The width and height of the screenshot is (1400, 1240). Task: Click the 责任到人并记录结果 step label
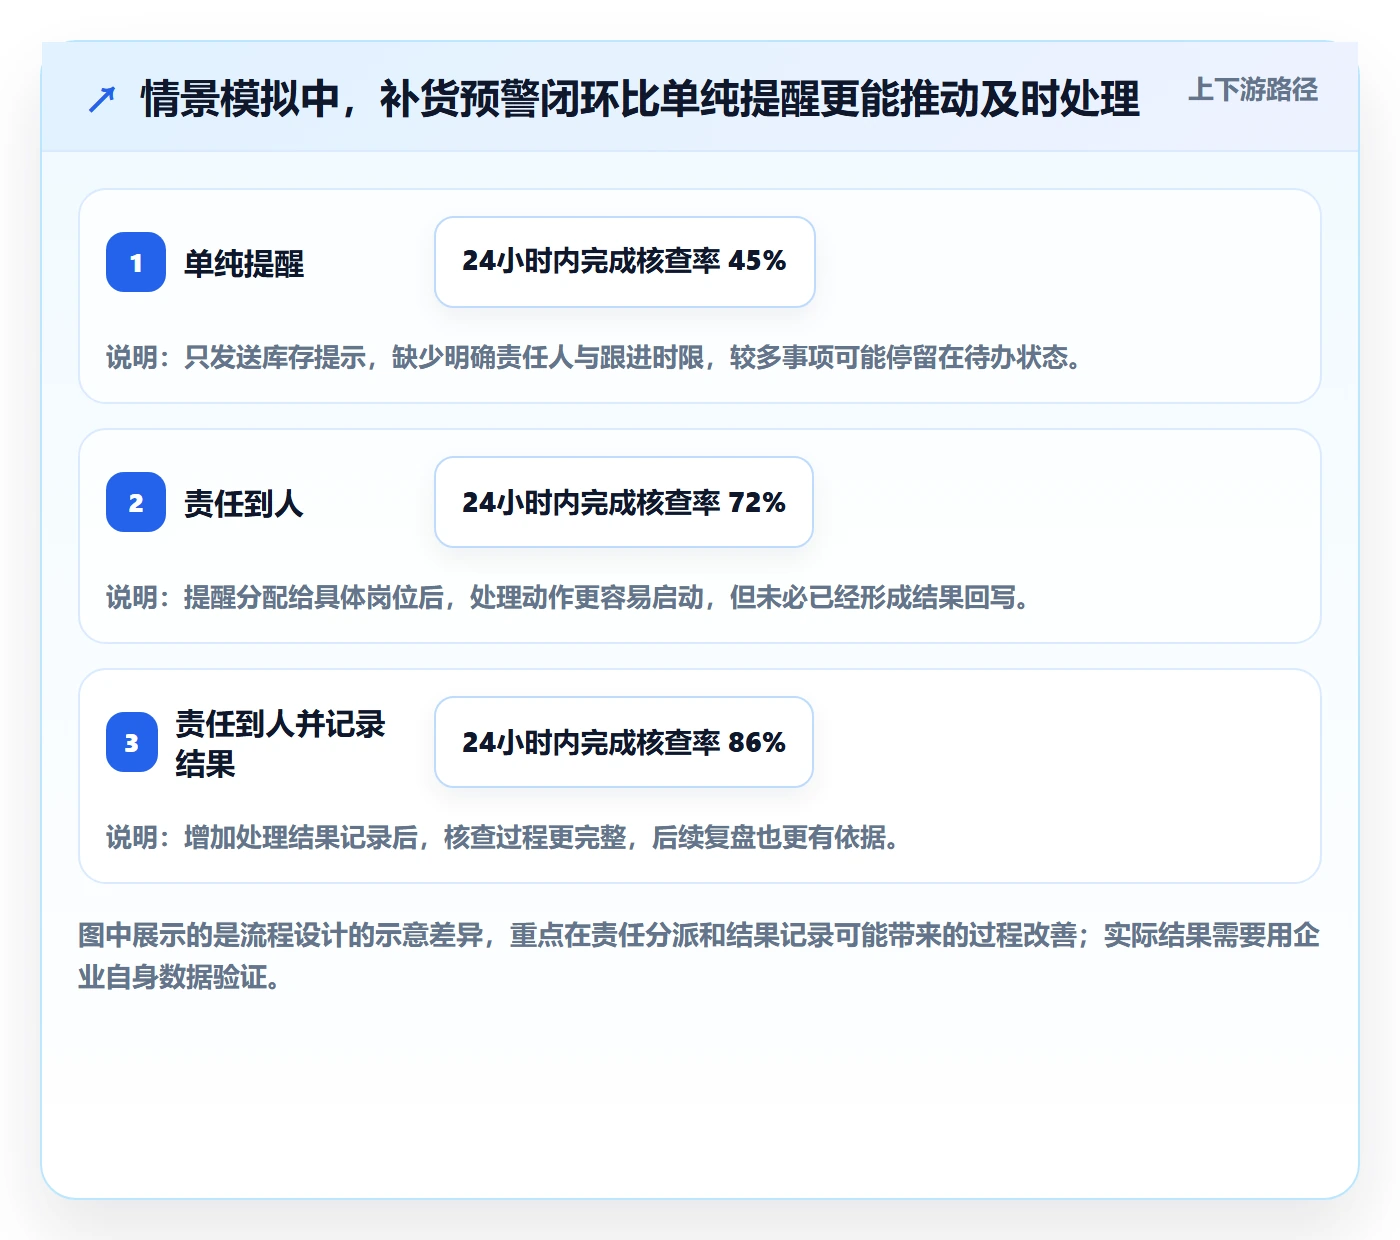(x=280, y=743)
